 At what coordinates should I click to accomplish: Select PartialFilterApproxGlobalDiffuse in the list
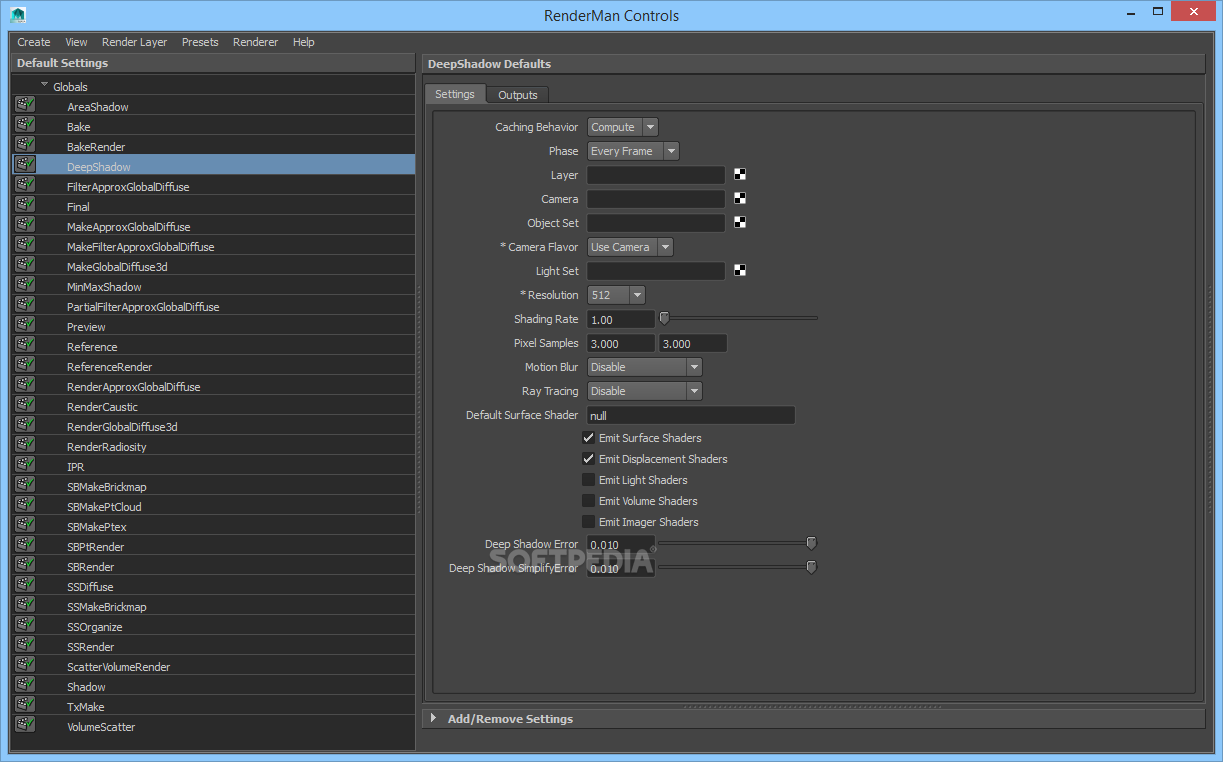point(143,307)
